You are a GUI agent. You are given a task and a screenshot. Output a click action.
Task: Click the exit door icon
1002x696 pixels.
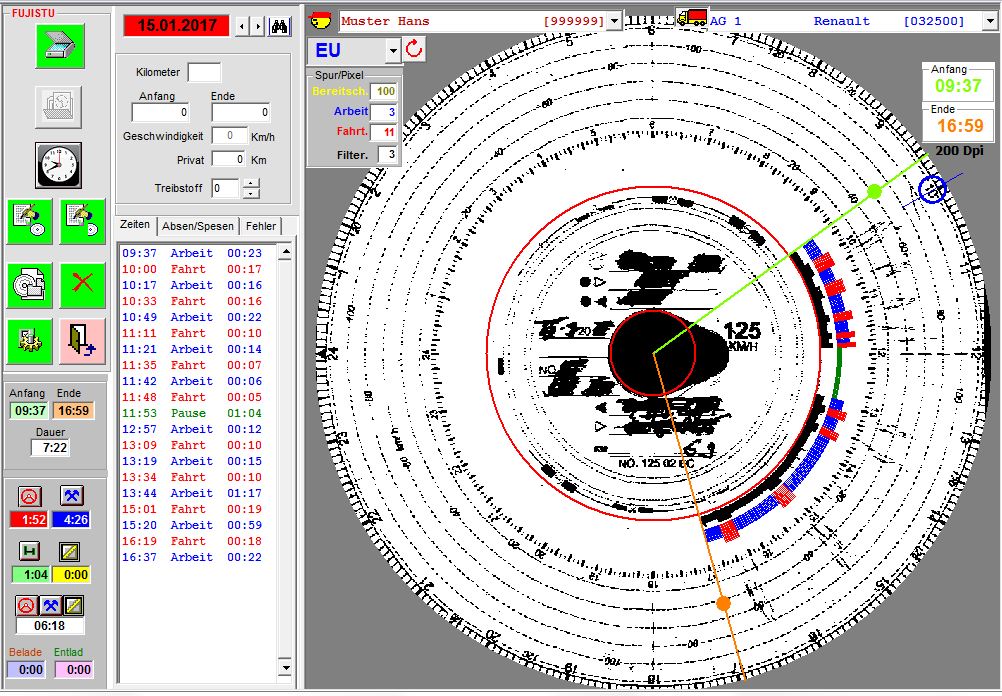84,342
